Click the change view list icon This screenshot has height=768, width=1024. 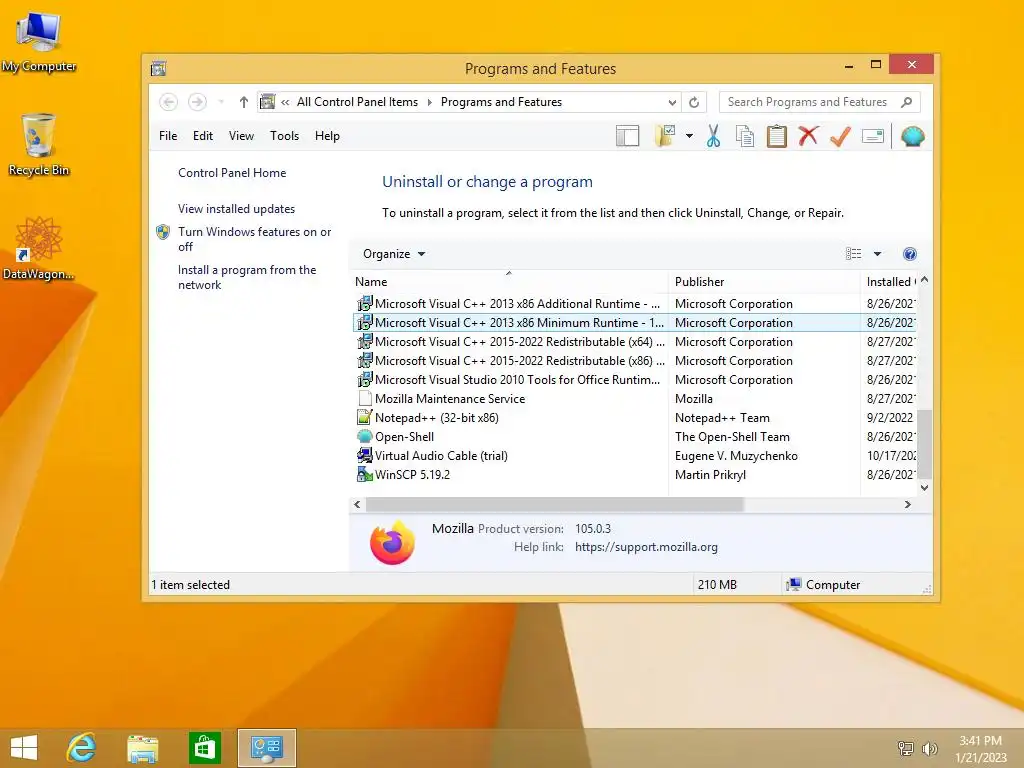pyautogui.click(x=853, y=254)
